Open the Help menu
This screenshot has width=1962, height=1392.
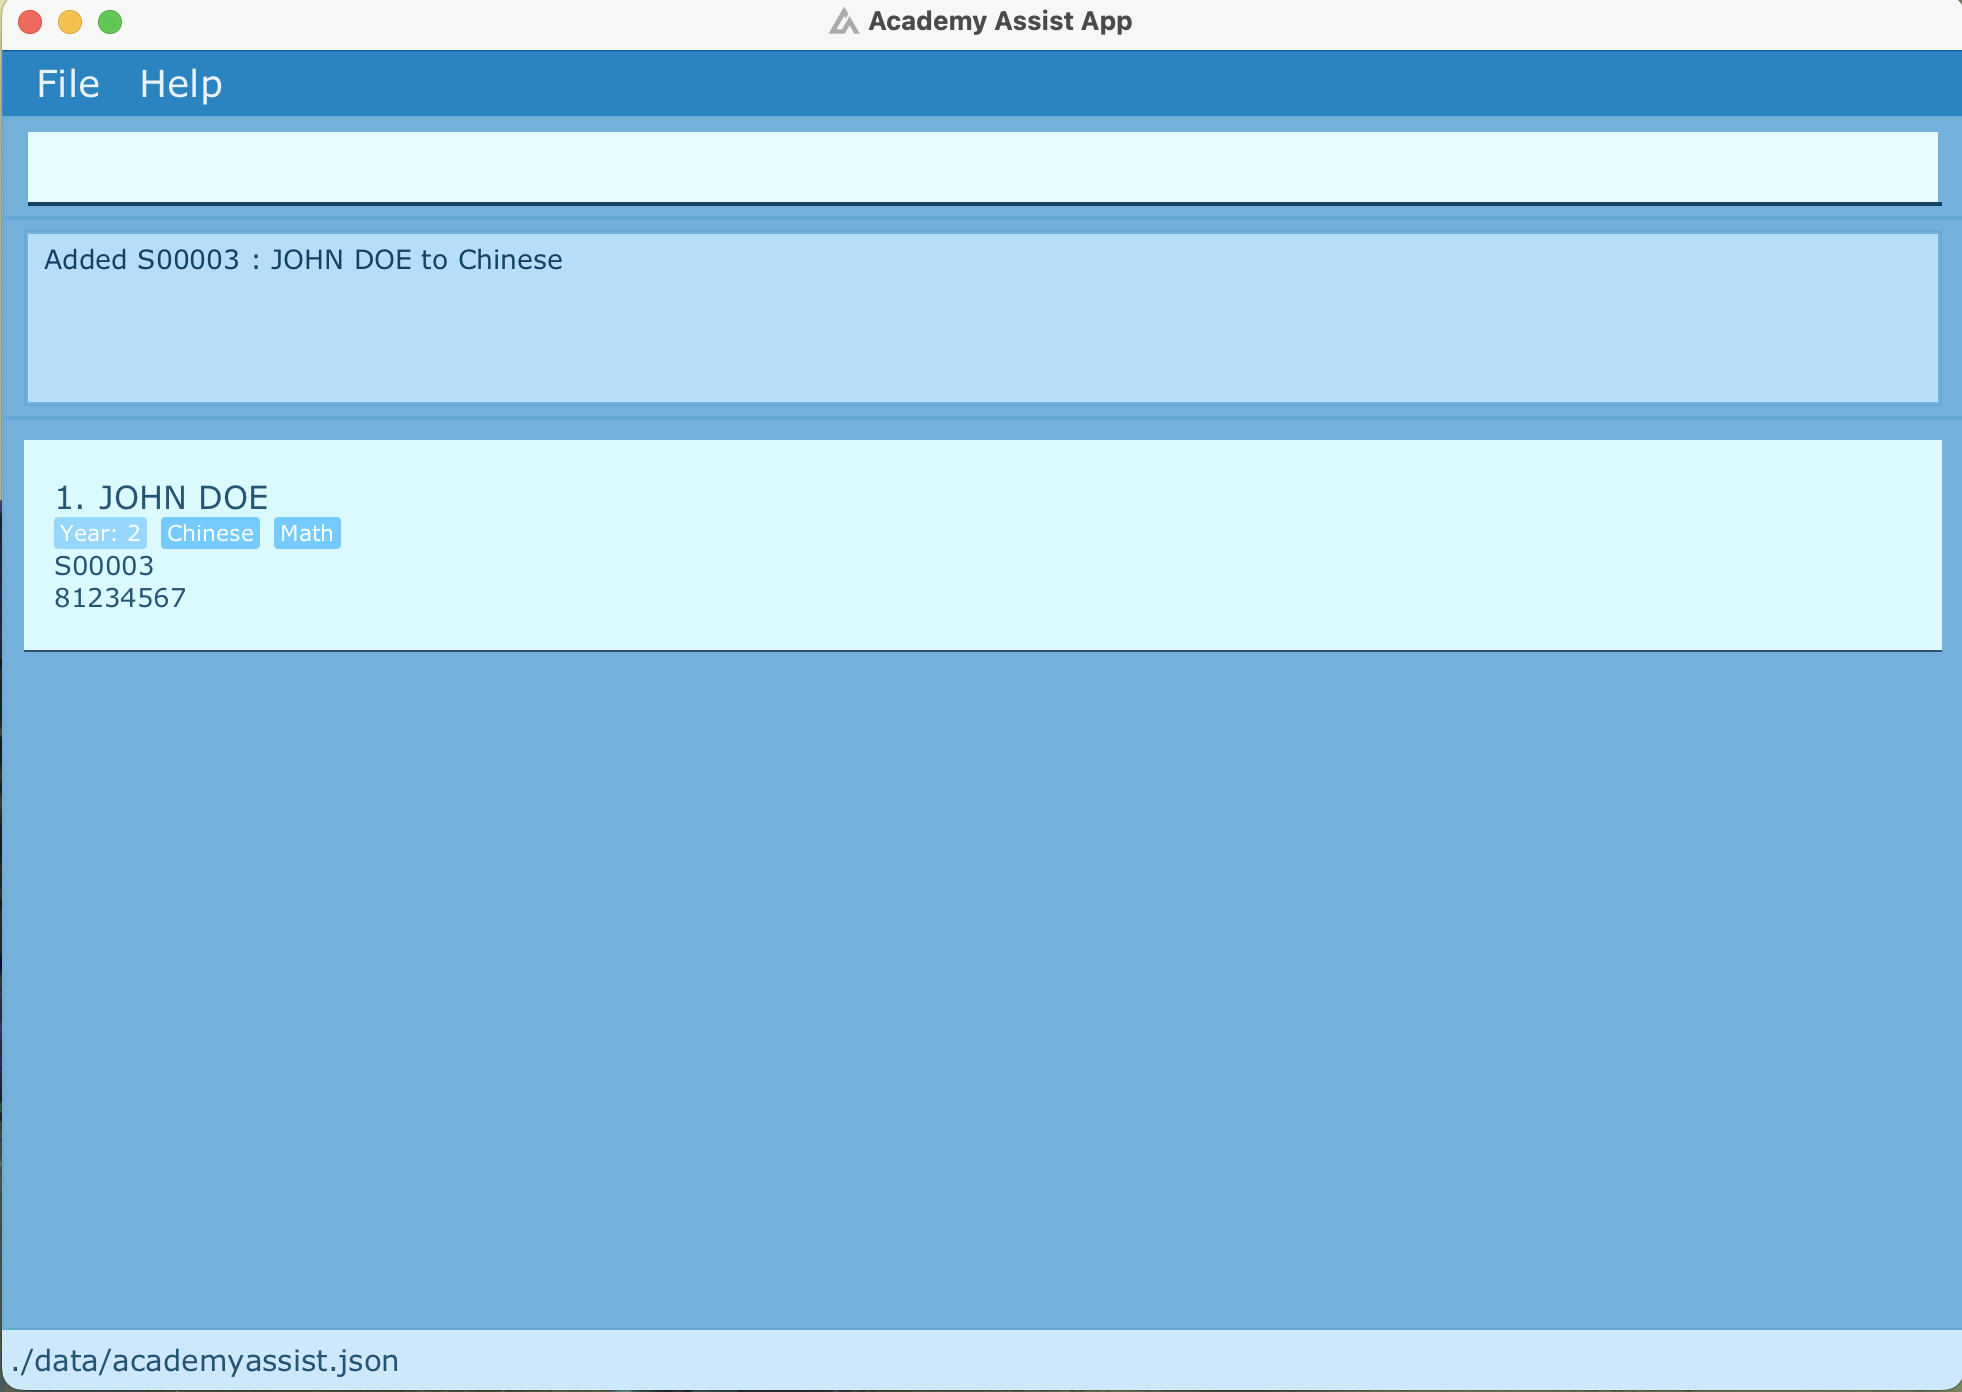(x=181, y=84)
